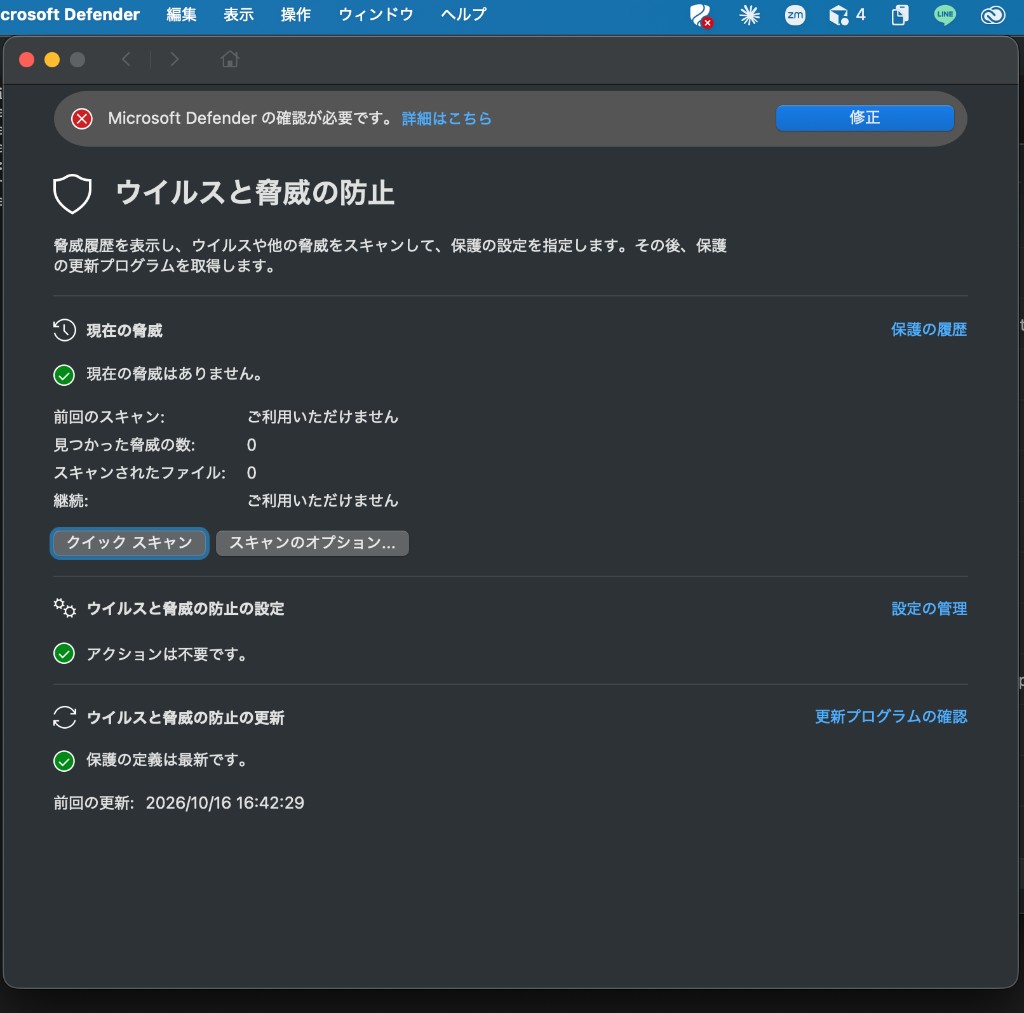
Task: Click refresh icon by ウイルスと脅威の防止の更新
Action: click(x=65, y=717)
